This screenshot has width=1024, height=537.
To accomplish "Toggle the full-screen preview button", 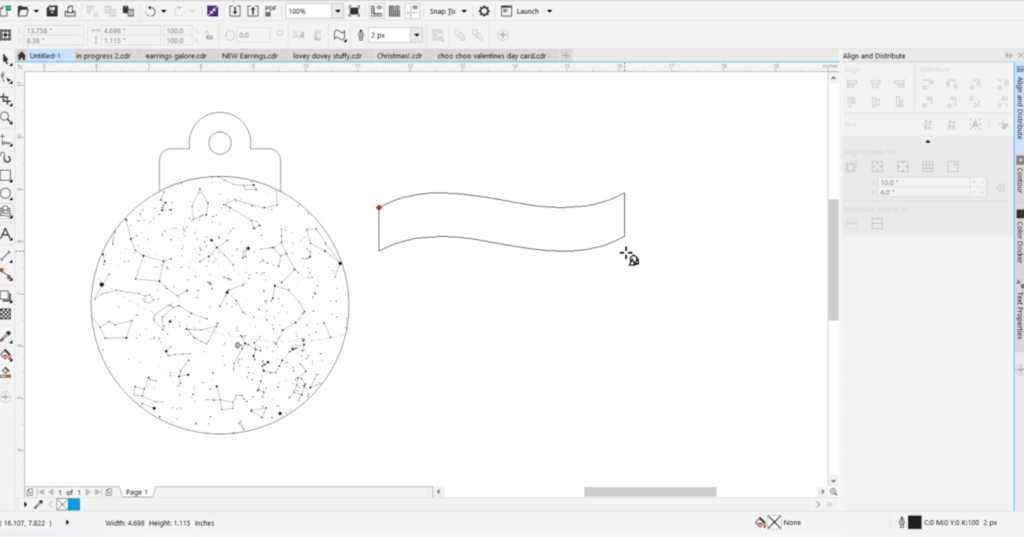I will tap(354, 11).
